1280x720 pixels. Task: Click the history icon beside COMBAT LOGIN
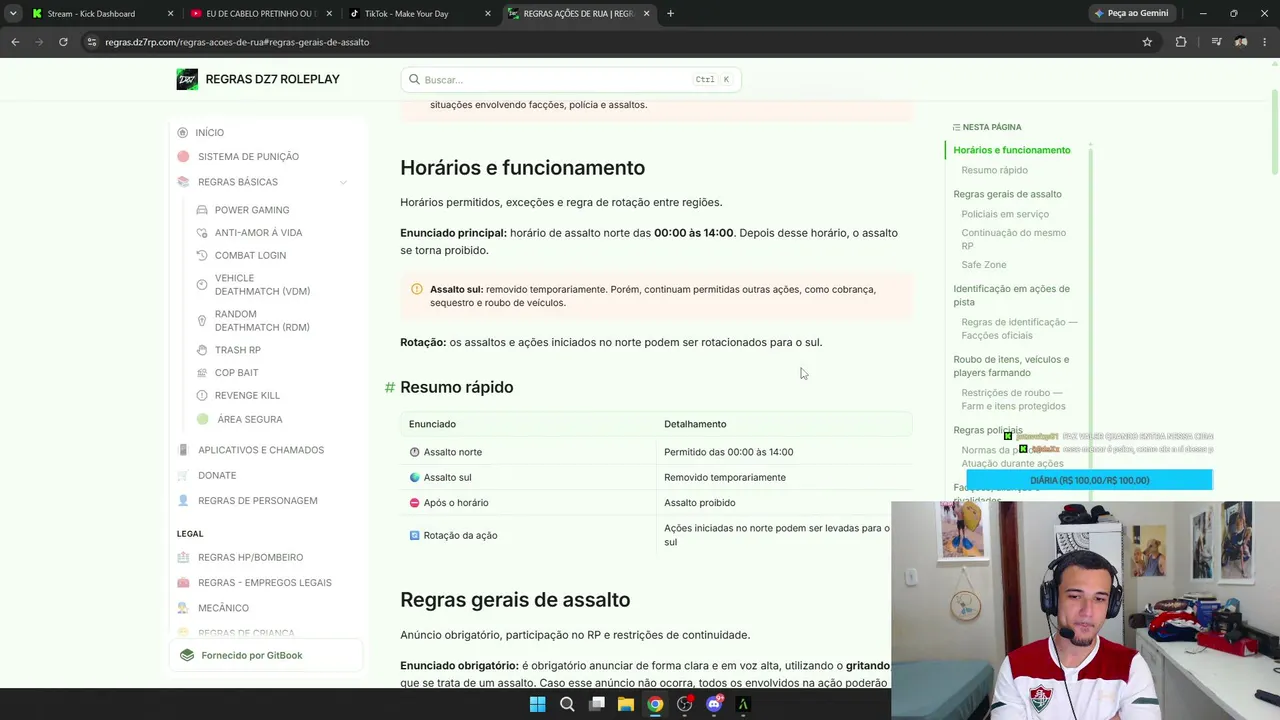click(x=202, y=255)
